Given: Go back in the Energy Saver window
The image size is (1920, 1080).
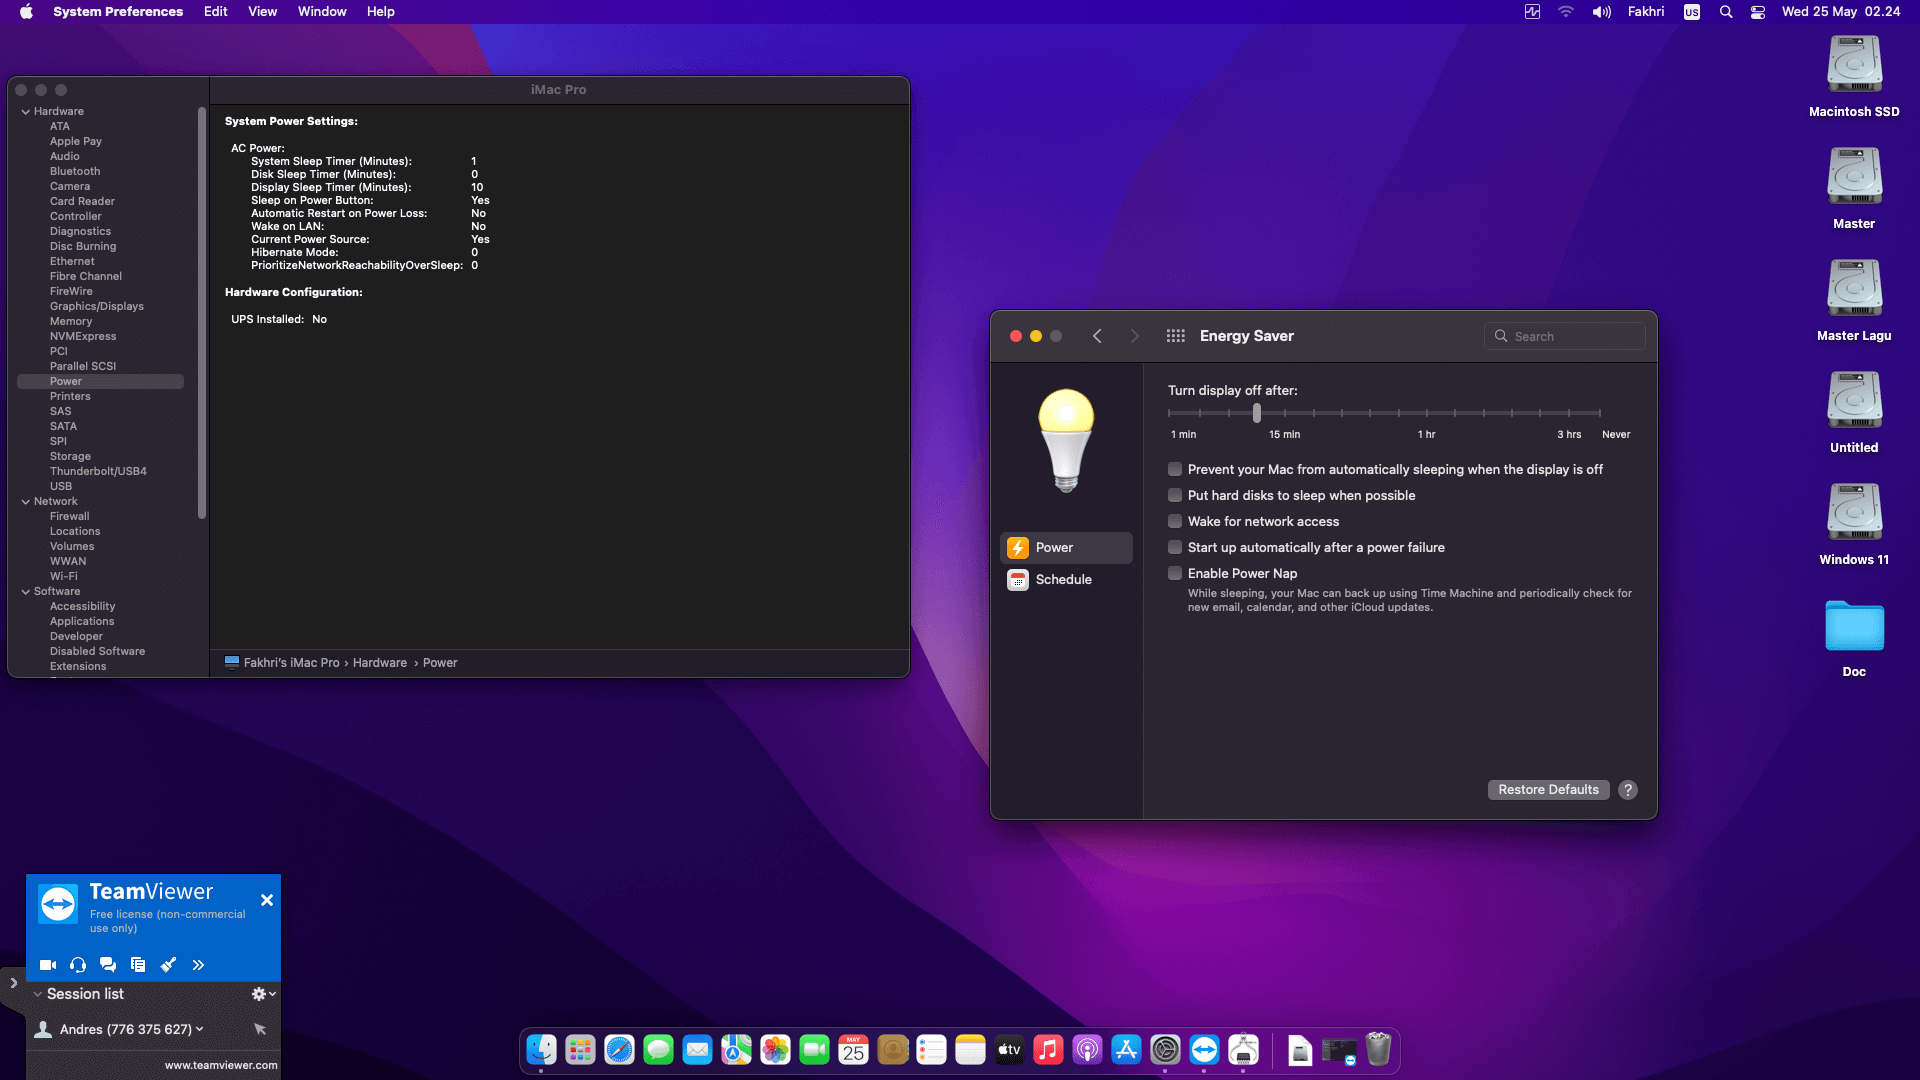Looking at the screenshot, I should pyautogui.click(x=1097, y=336).
